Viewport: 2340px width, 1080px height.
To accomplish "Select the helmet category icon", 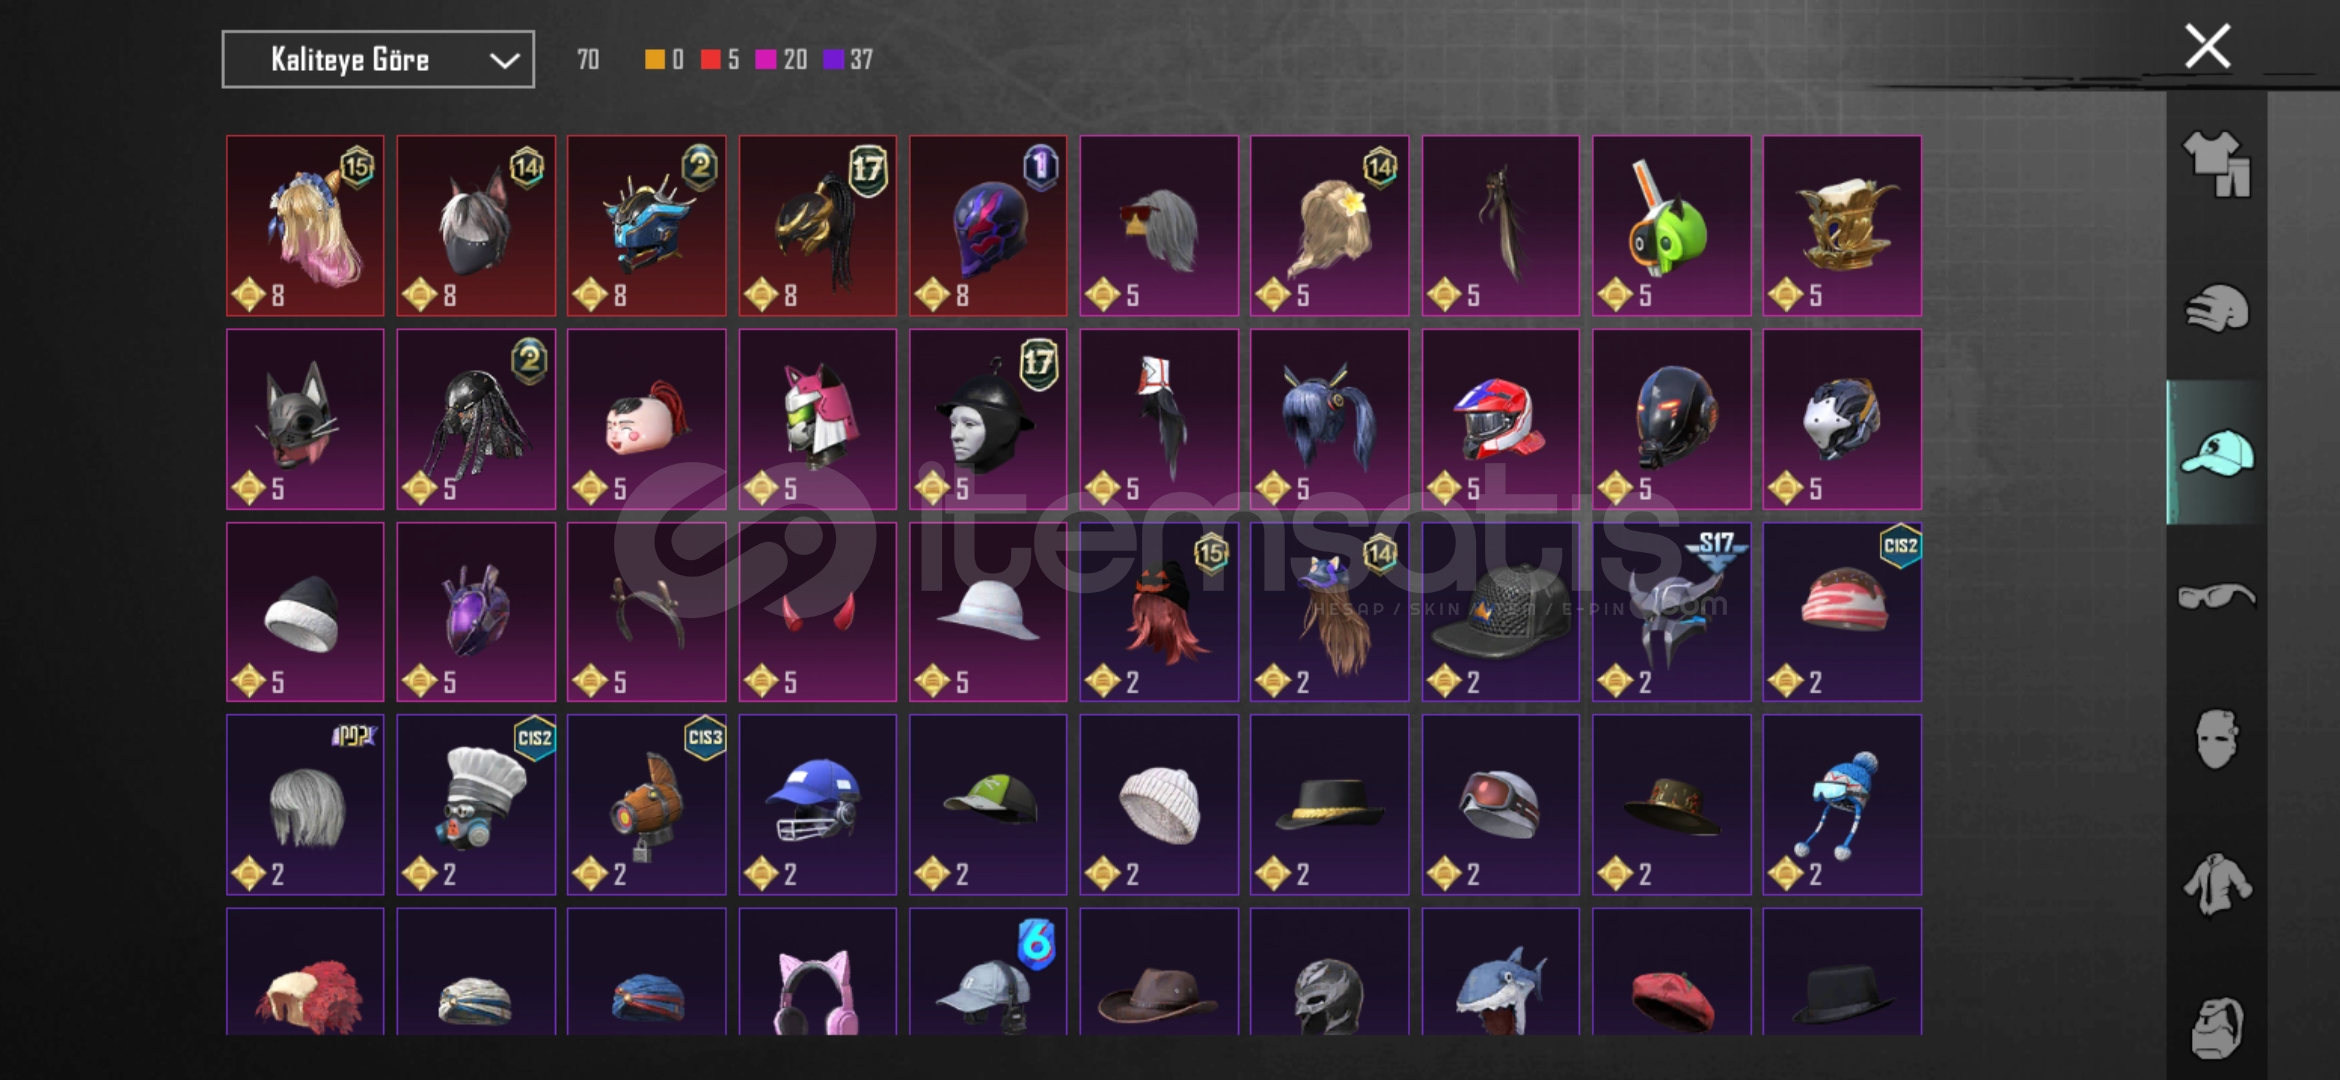I will 2217,308.
